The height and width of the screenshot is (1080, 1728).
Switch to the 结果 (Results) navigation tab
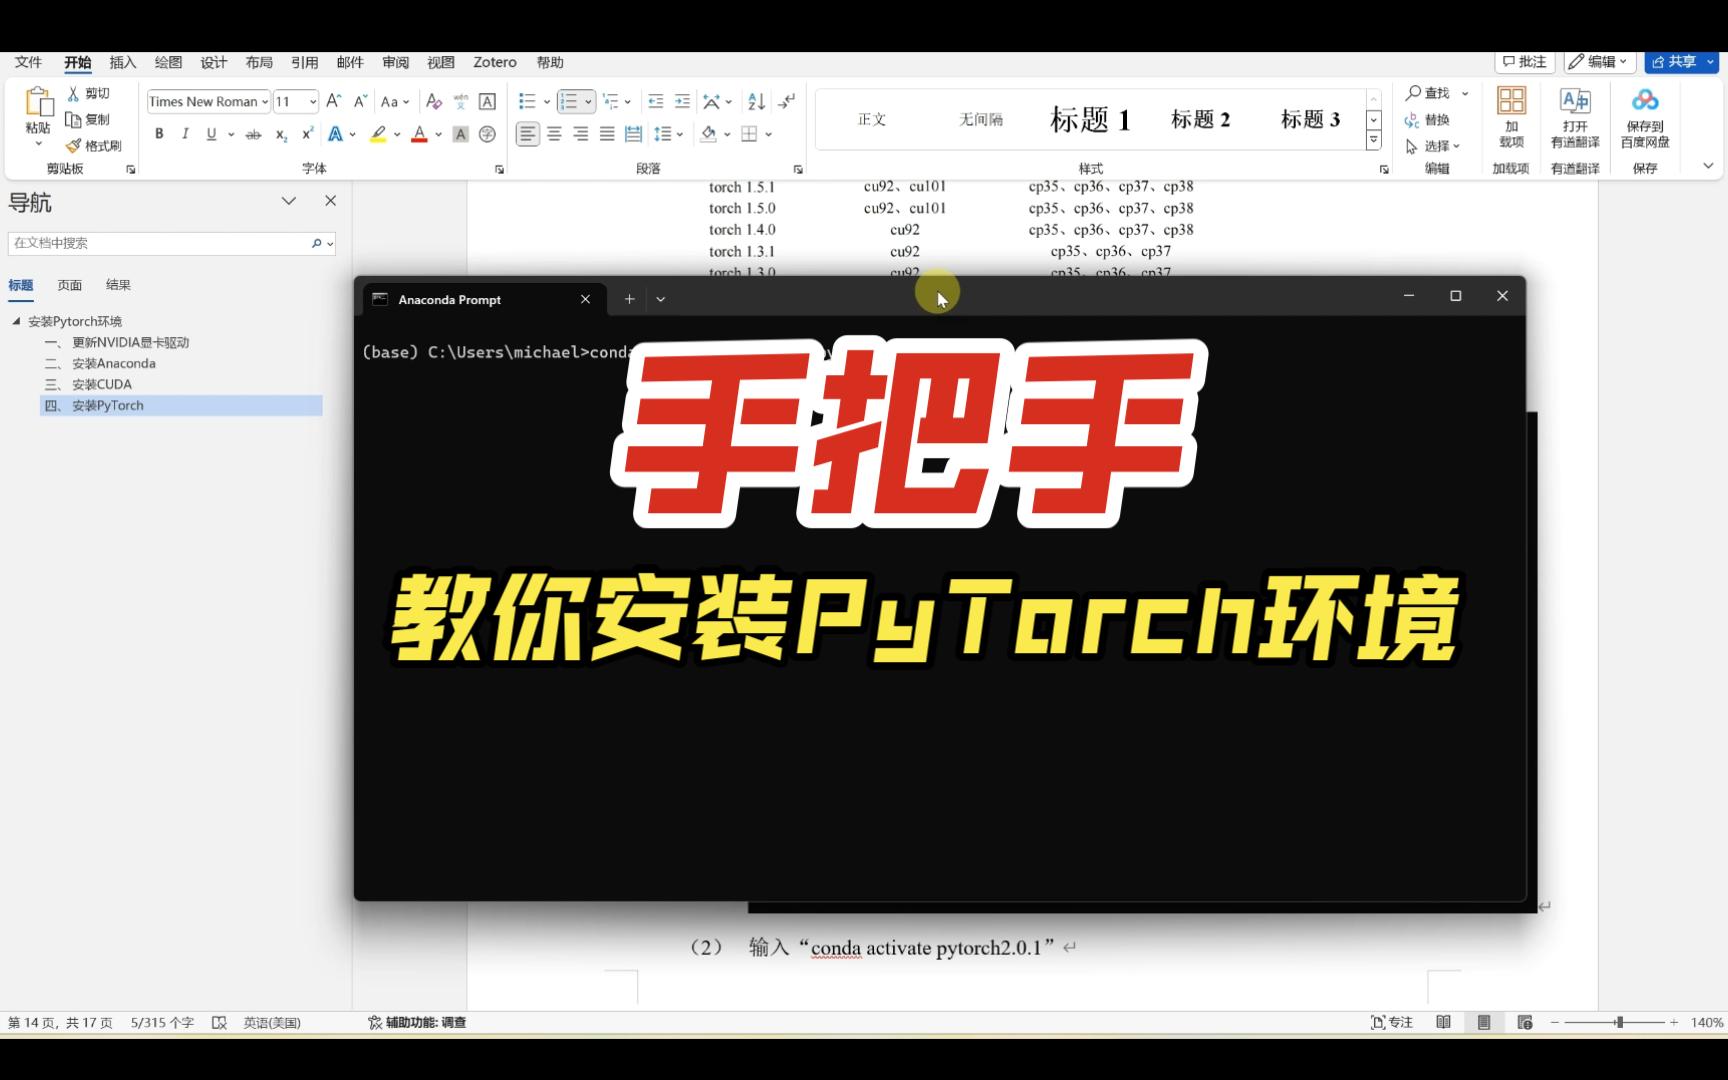coord(118,285)
